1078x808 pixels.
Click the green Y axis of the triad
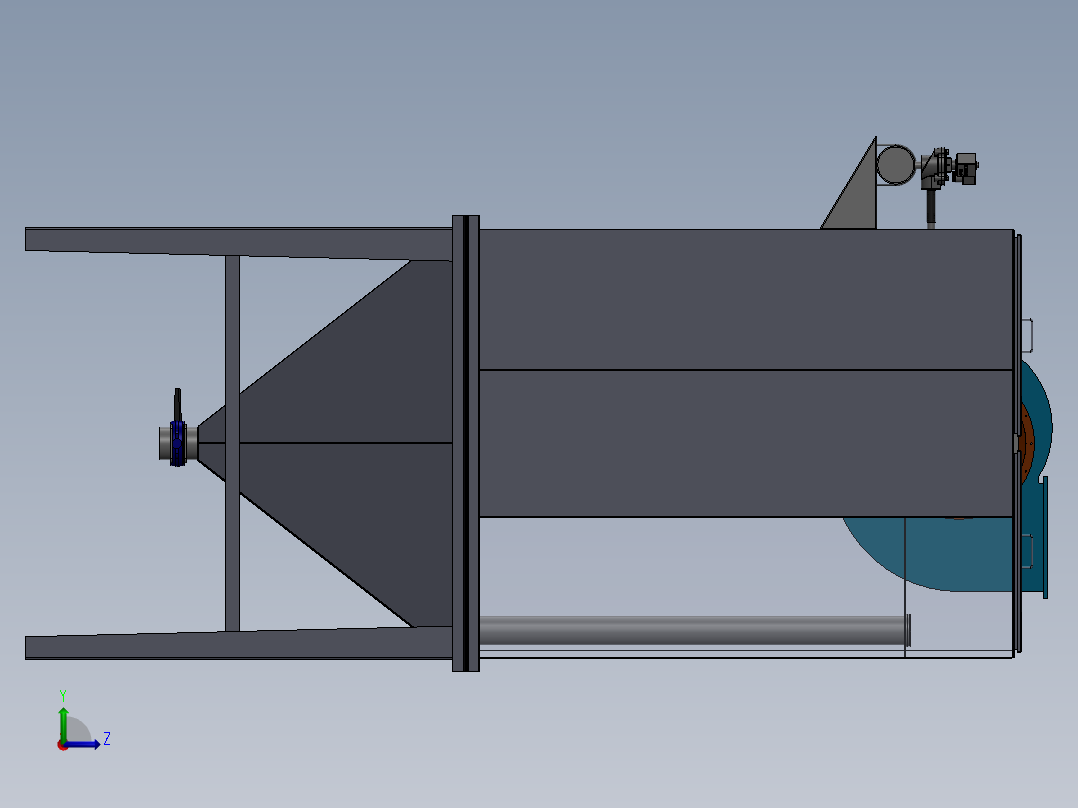(x=63, y=718)
